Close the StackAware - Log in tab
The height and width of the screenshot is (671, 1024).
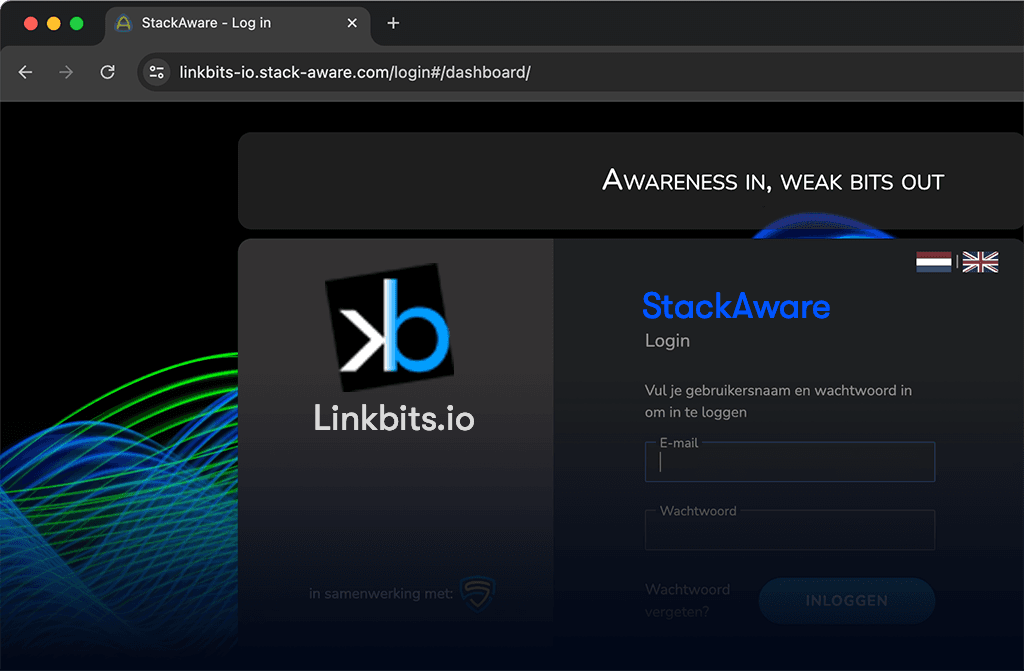(352, 23)
